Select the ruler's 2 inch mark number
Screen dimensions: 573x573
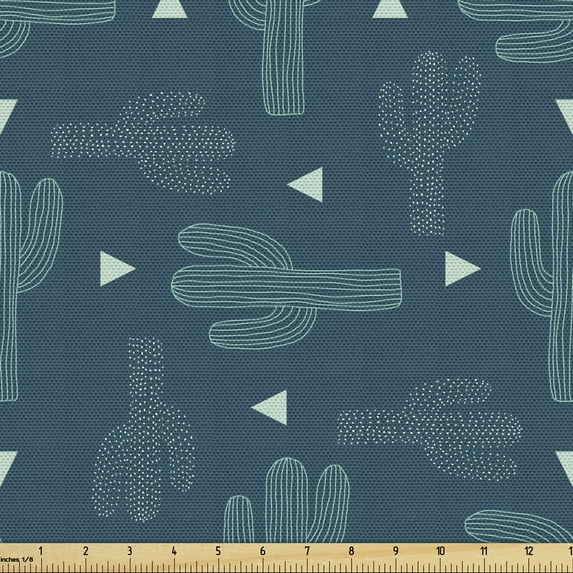tap(86, 551)
